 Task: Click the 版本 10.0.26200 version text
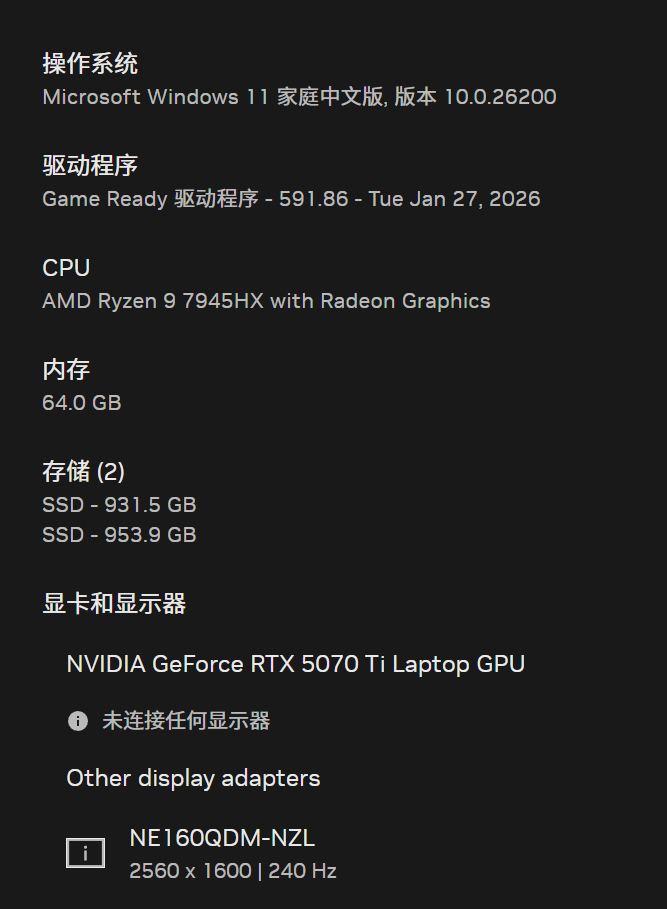click(x=475, y=97)
